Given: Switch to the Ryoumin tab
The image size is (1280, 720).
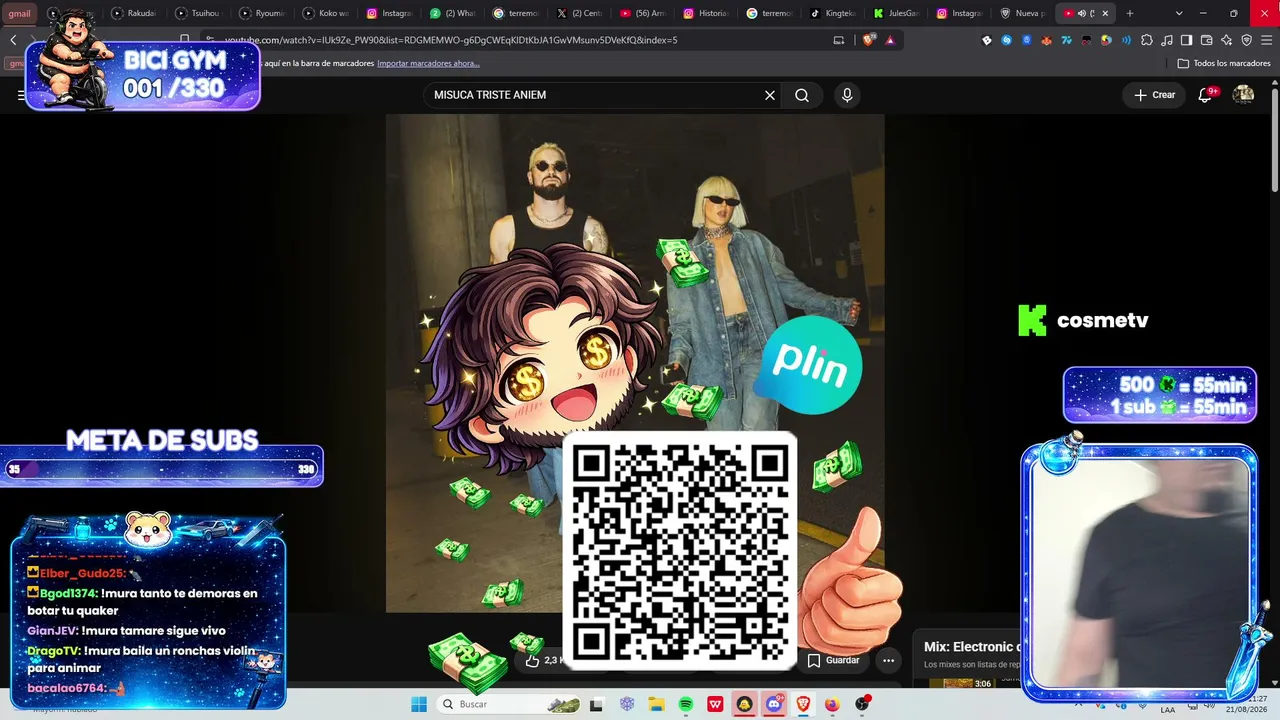Looking at the screenshot, I should tap(260, 13).
